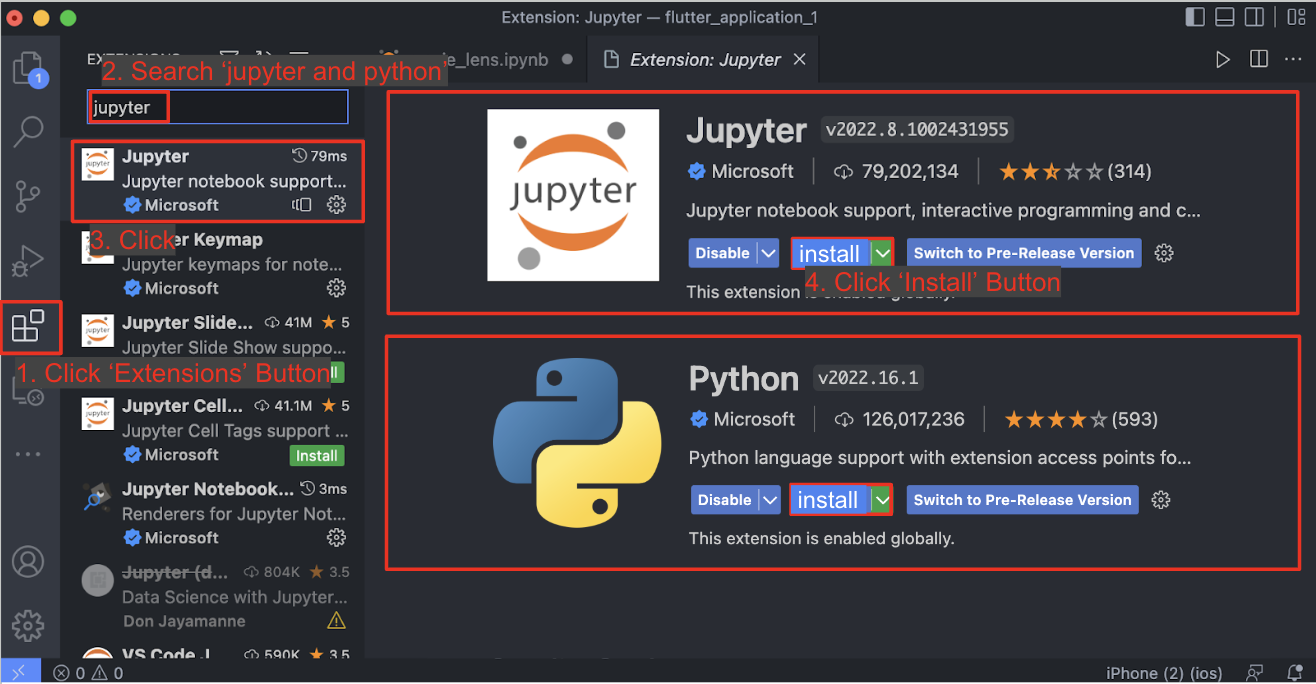Click the 79ms activation time on Jupyter row
1316x684 pixels.
pos(319,156)
